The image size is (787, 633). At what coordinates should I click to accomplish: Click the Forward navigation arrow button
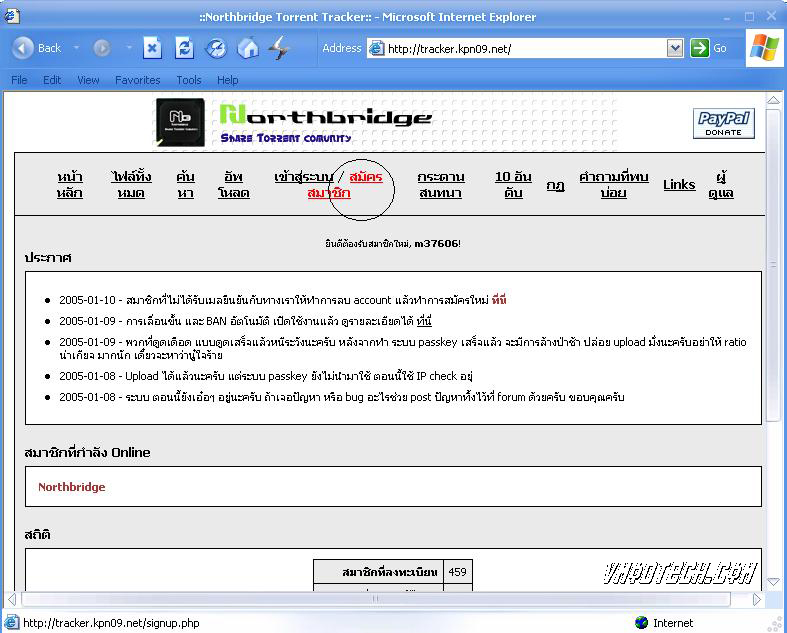101,48
